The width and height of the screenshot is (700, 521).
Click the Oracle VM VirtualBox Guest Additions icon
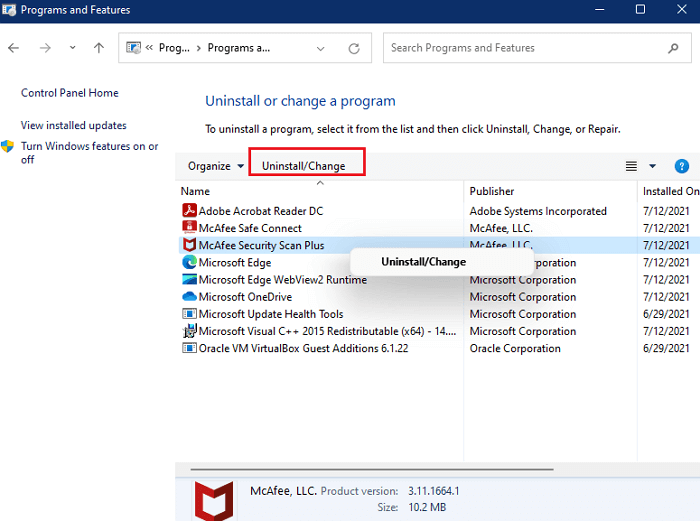coord(189,348)
